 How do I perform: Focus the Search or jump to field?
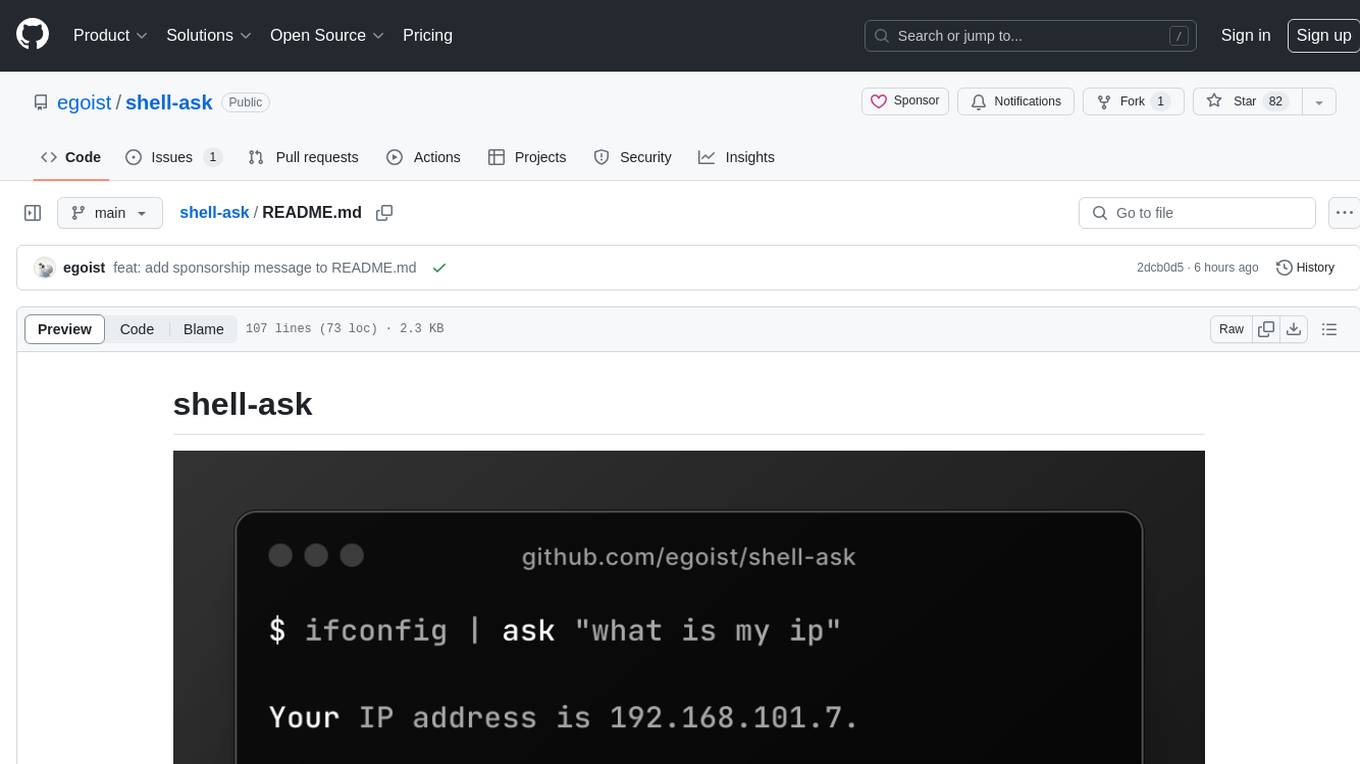tap(1032, 36)
